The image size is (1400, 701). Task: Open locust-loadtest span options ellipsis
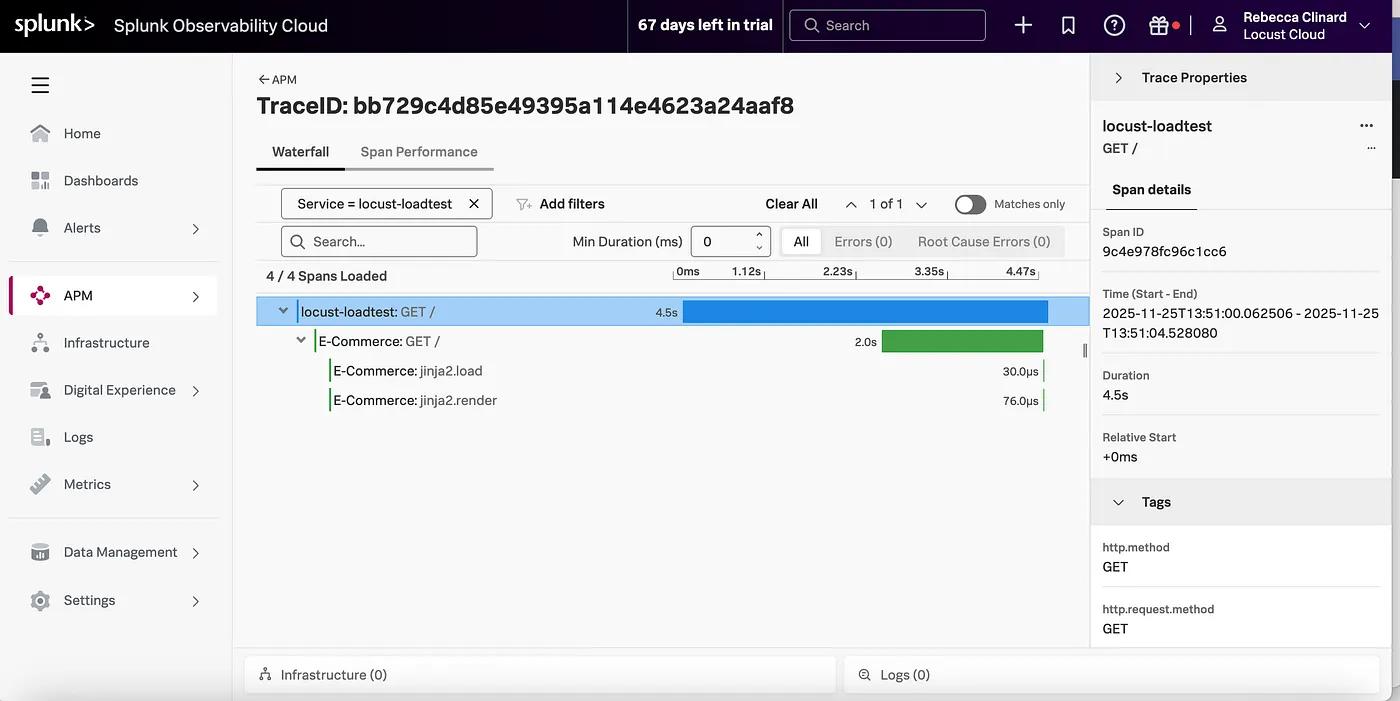[x=1366, y=126]
